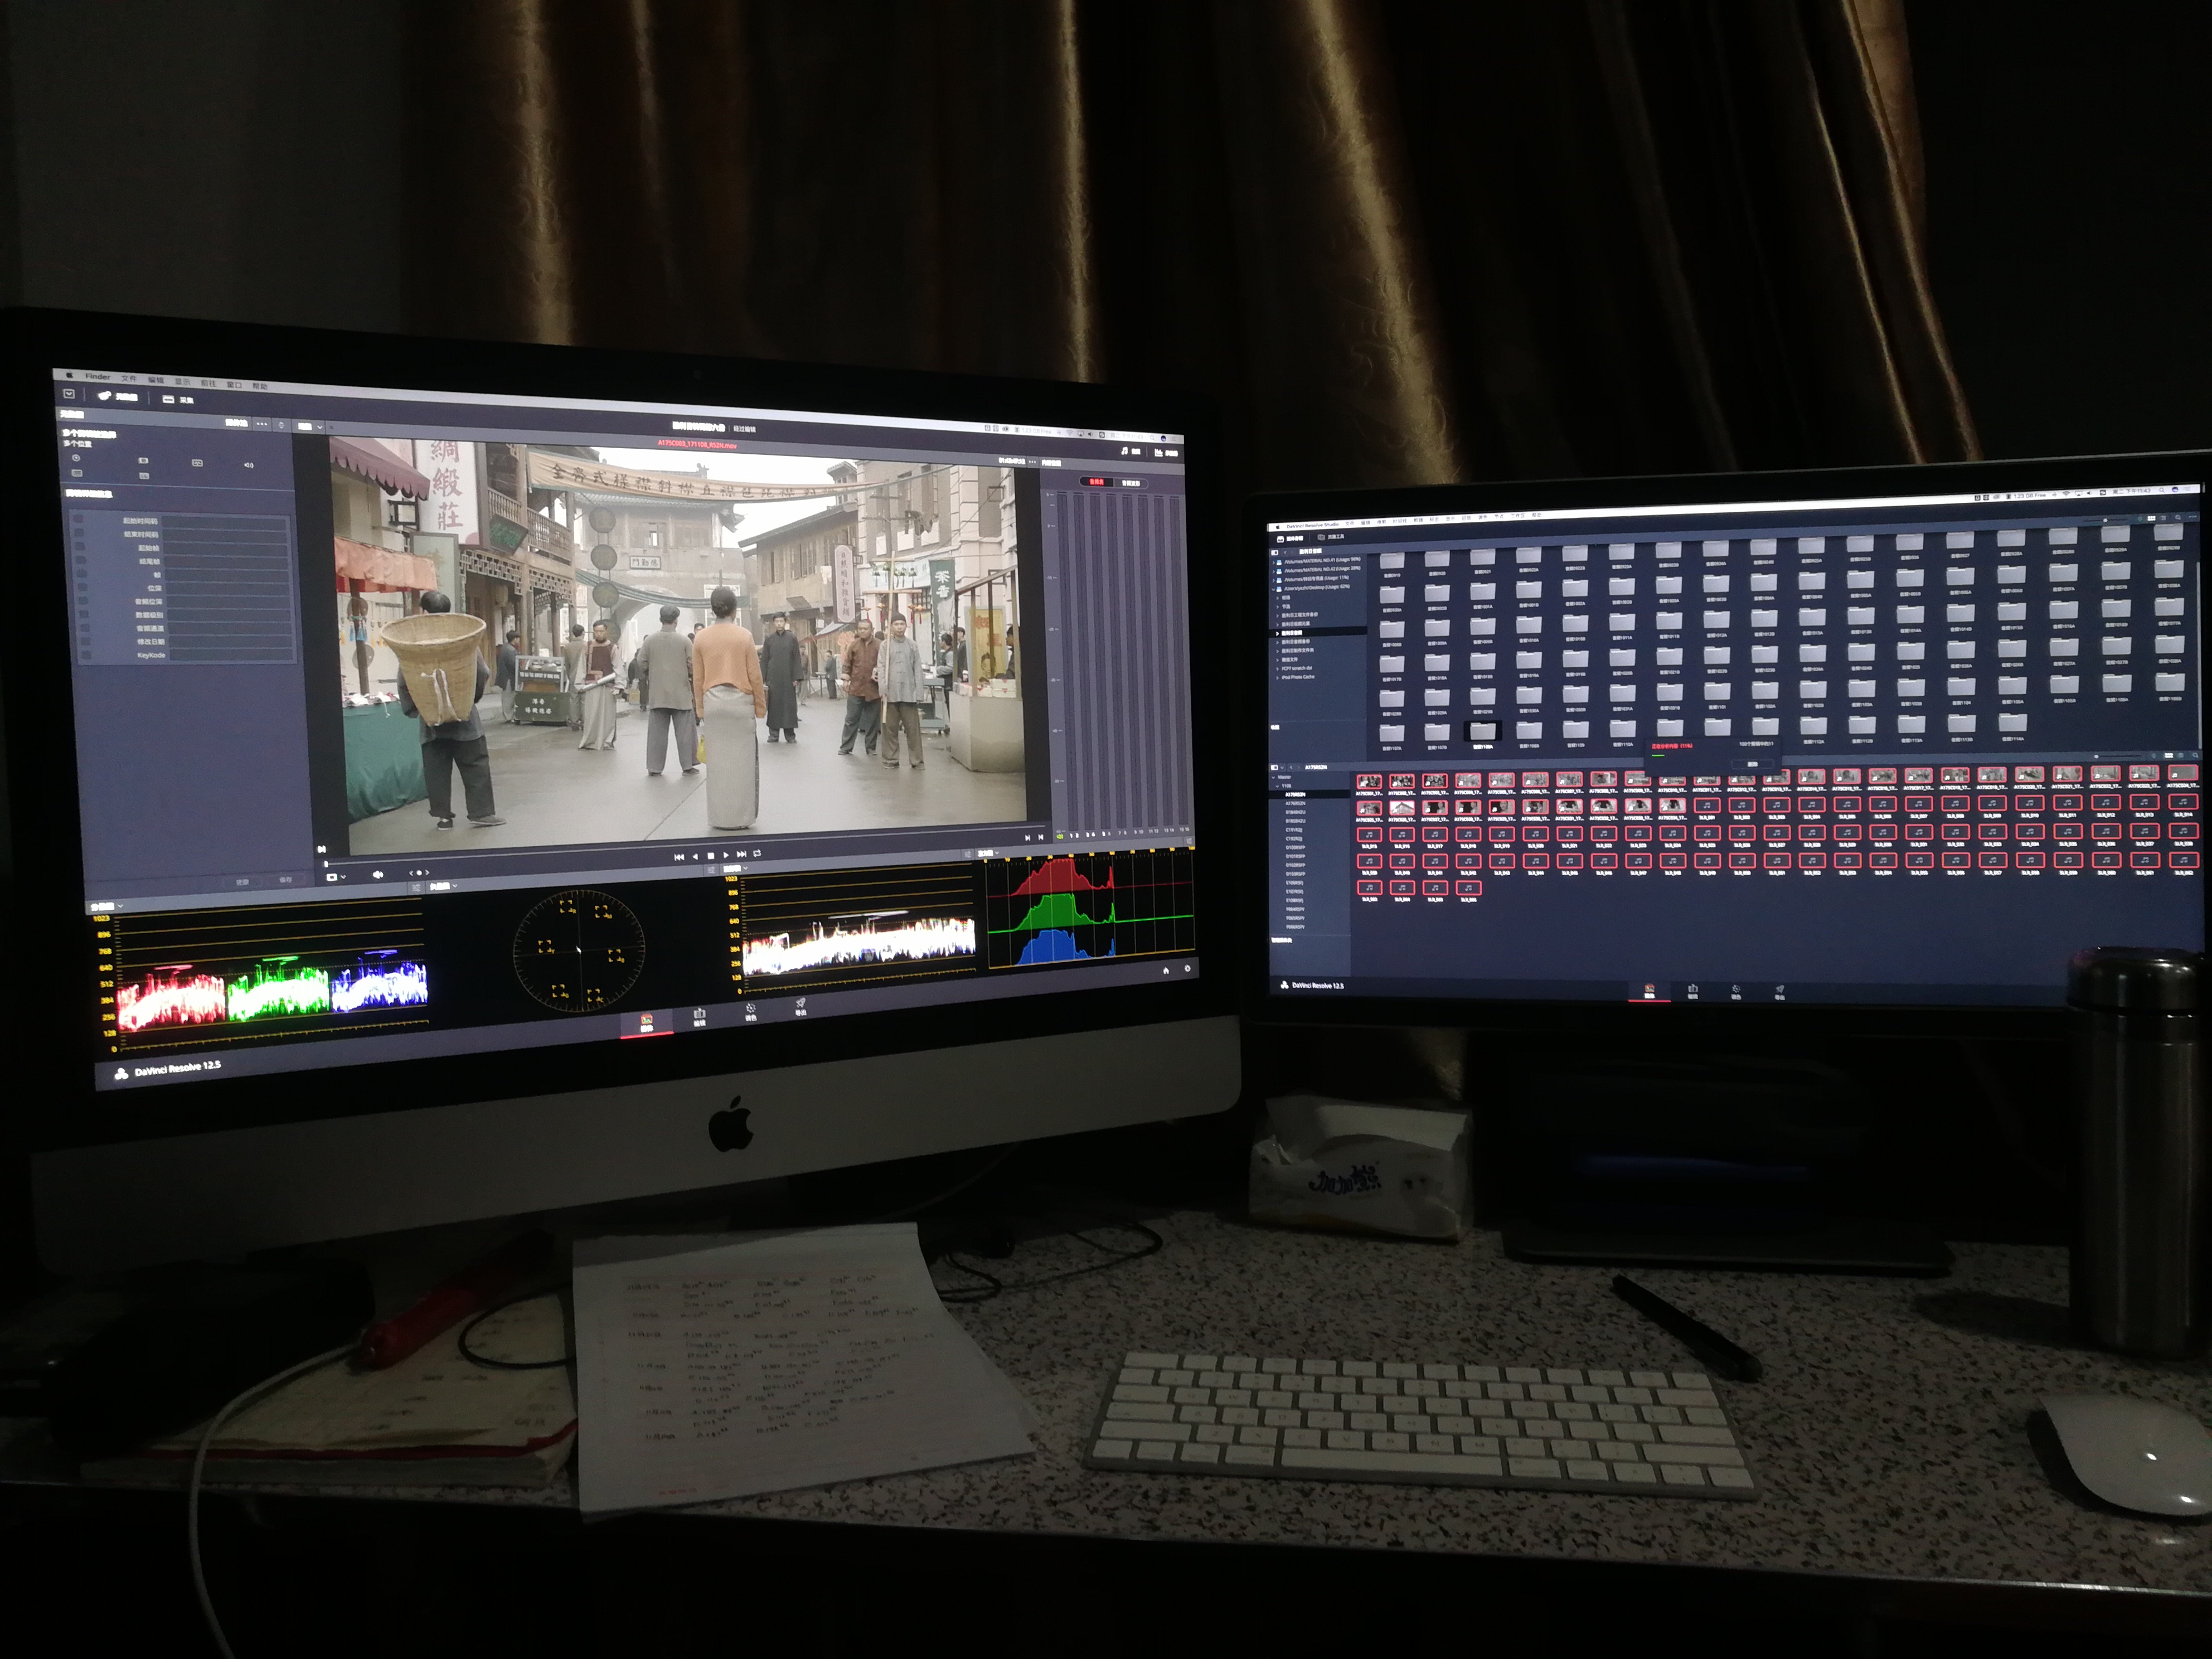Expand the first MATERIAL NO.41 volume
This screenshot has width=2212, height=1659.
point(1273,562)
